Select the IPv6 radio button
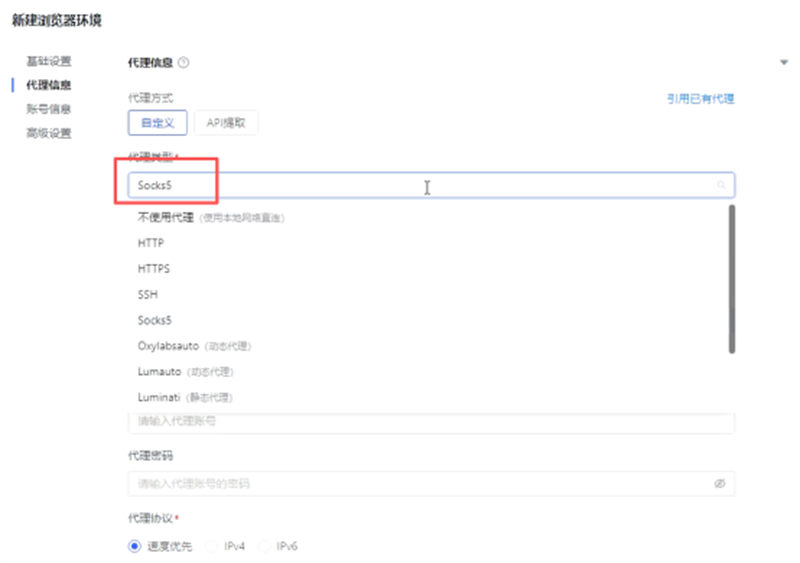Screen dimensions: 800x563 click(264, 546)
